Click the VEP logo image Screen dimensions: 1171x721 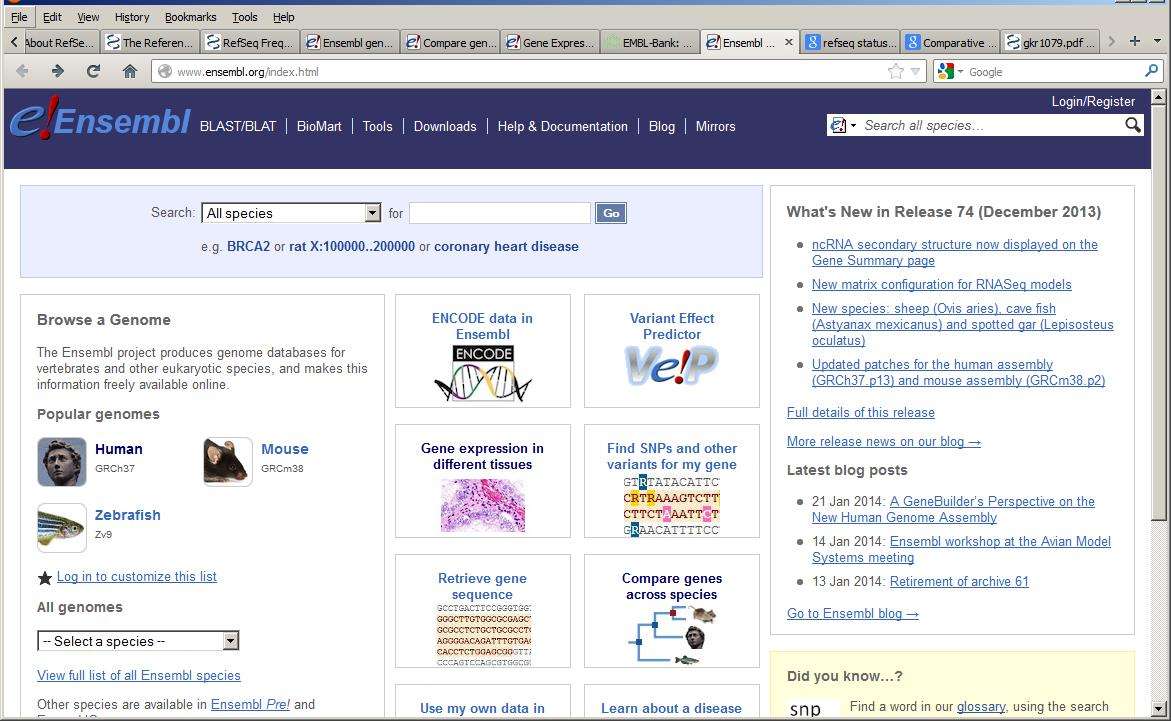click(x=671, y=366)
